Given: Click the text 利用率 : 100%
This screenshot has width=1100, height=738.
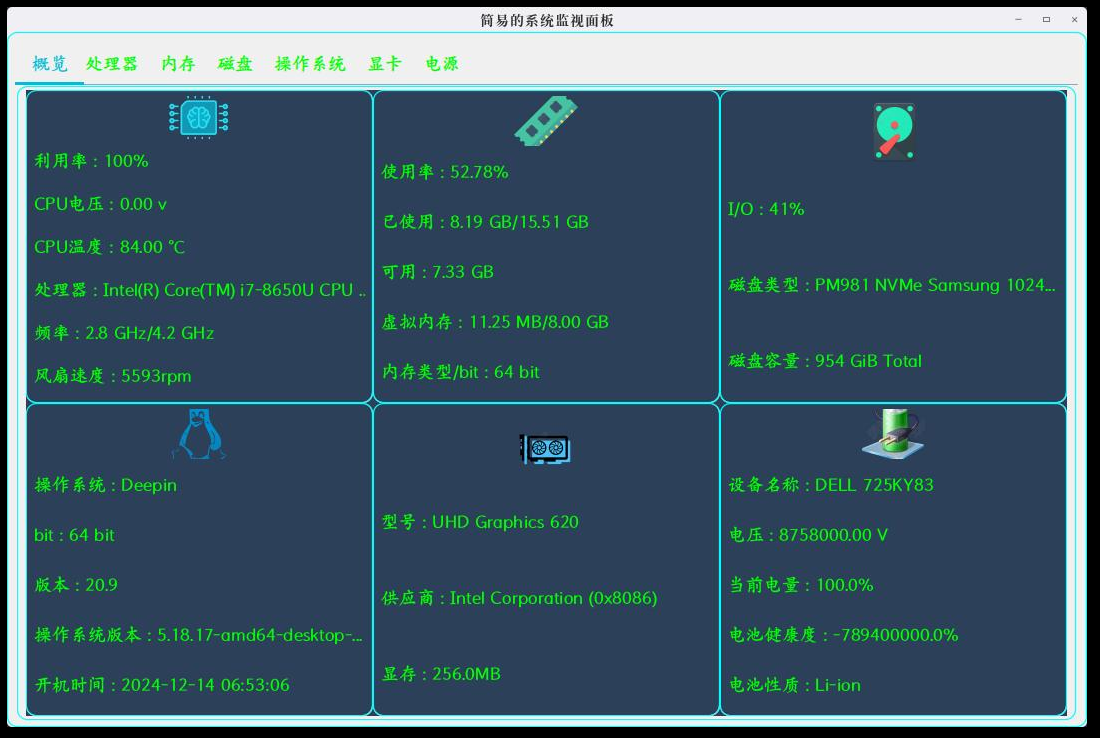Looking at the screenshot, I should (91, 161).
